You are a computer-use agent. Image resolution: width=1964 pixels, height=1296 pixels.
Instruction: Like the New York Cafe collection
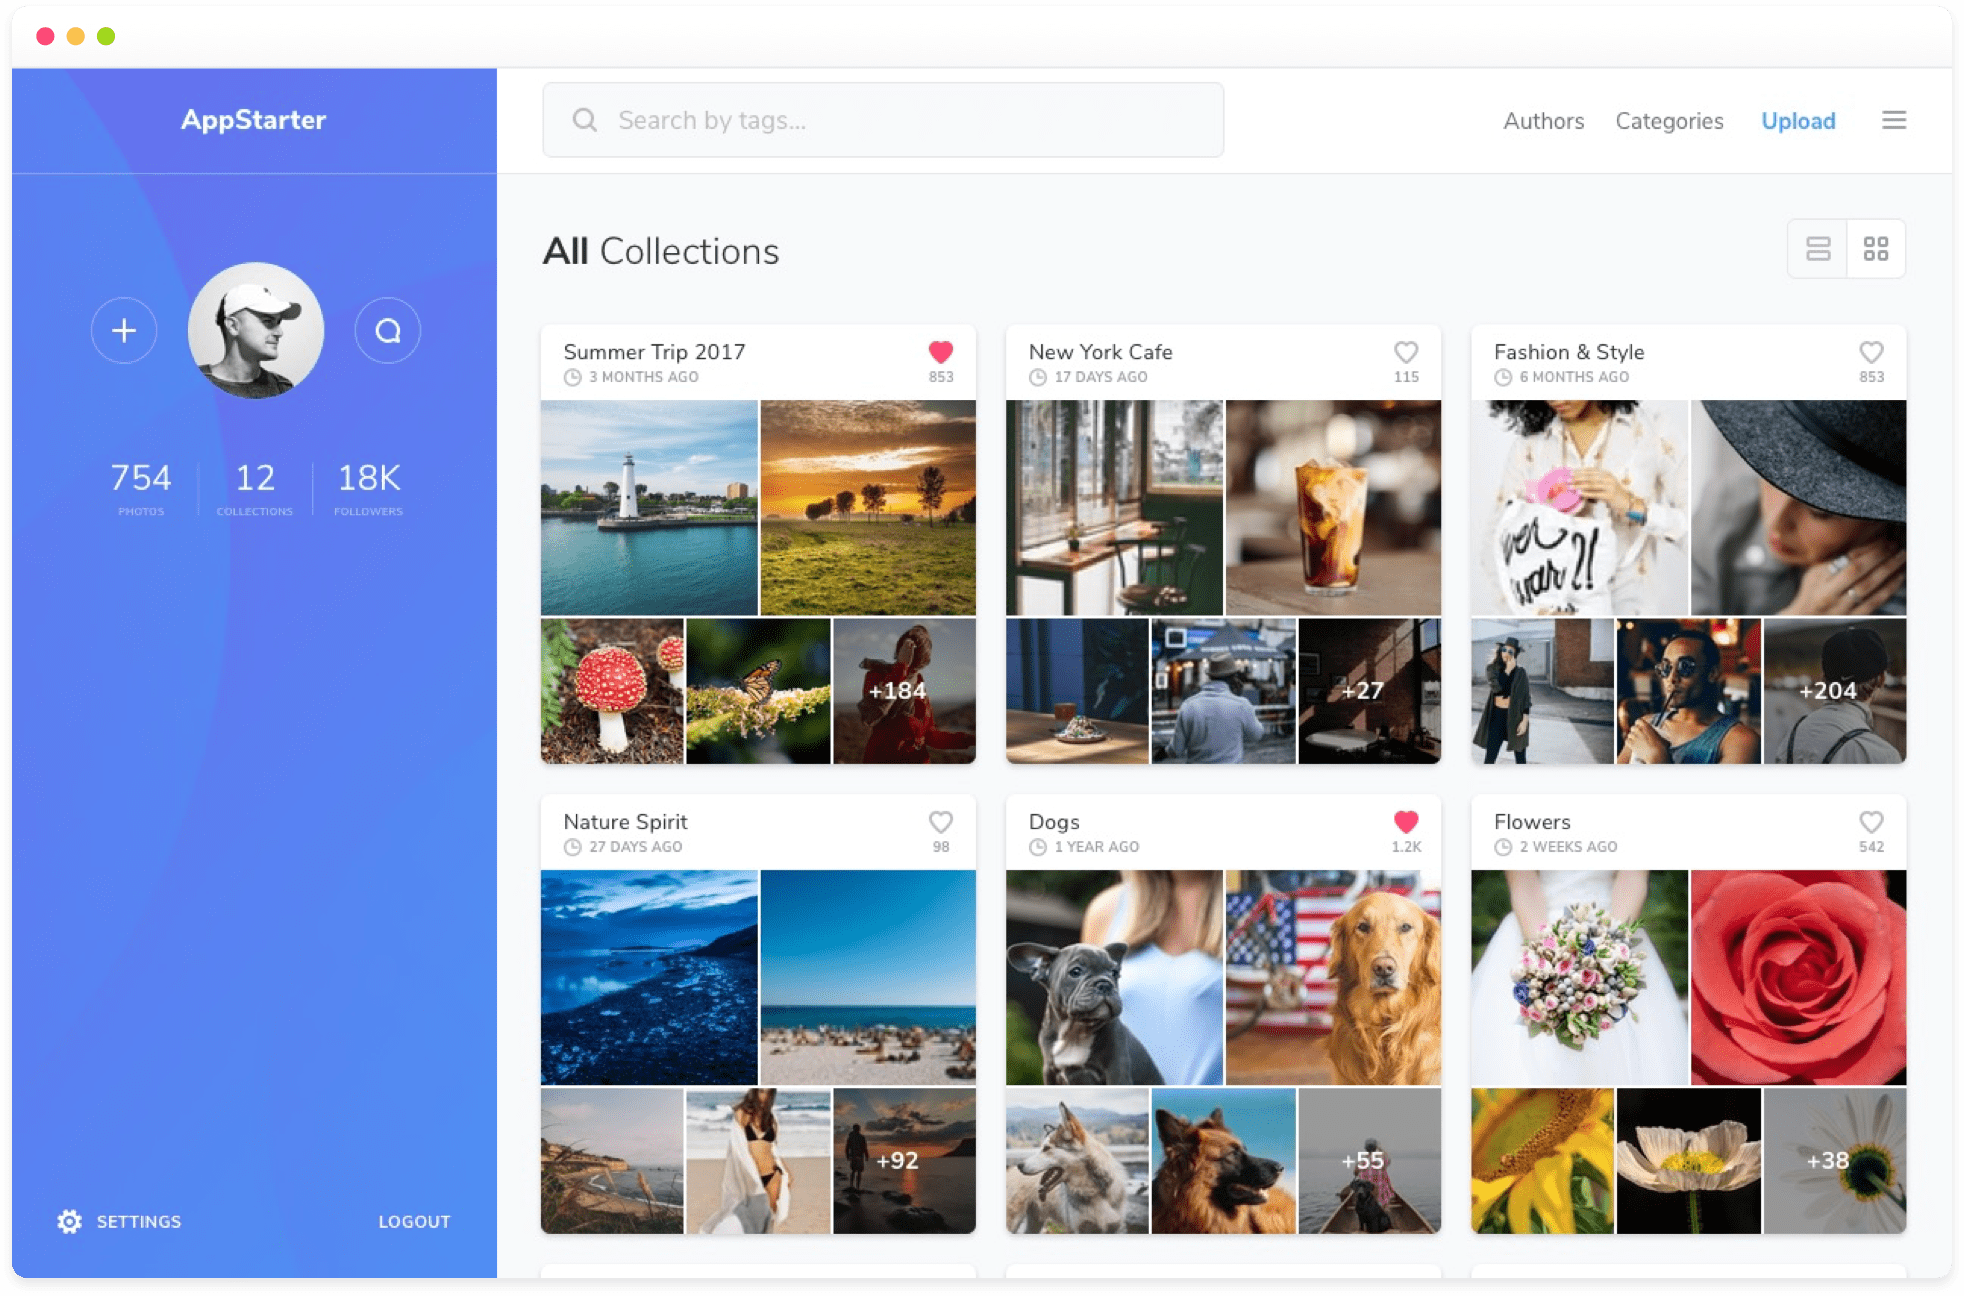tap(1406, 352)
